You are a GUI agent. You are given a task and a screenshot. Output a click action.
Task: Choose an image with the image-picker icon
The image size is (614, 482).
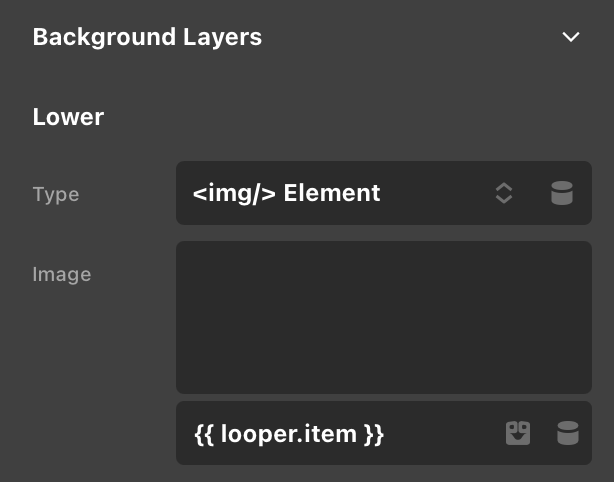coord(517,434)
